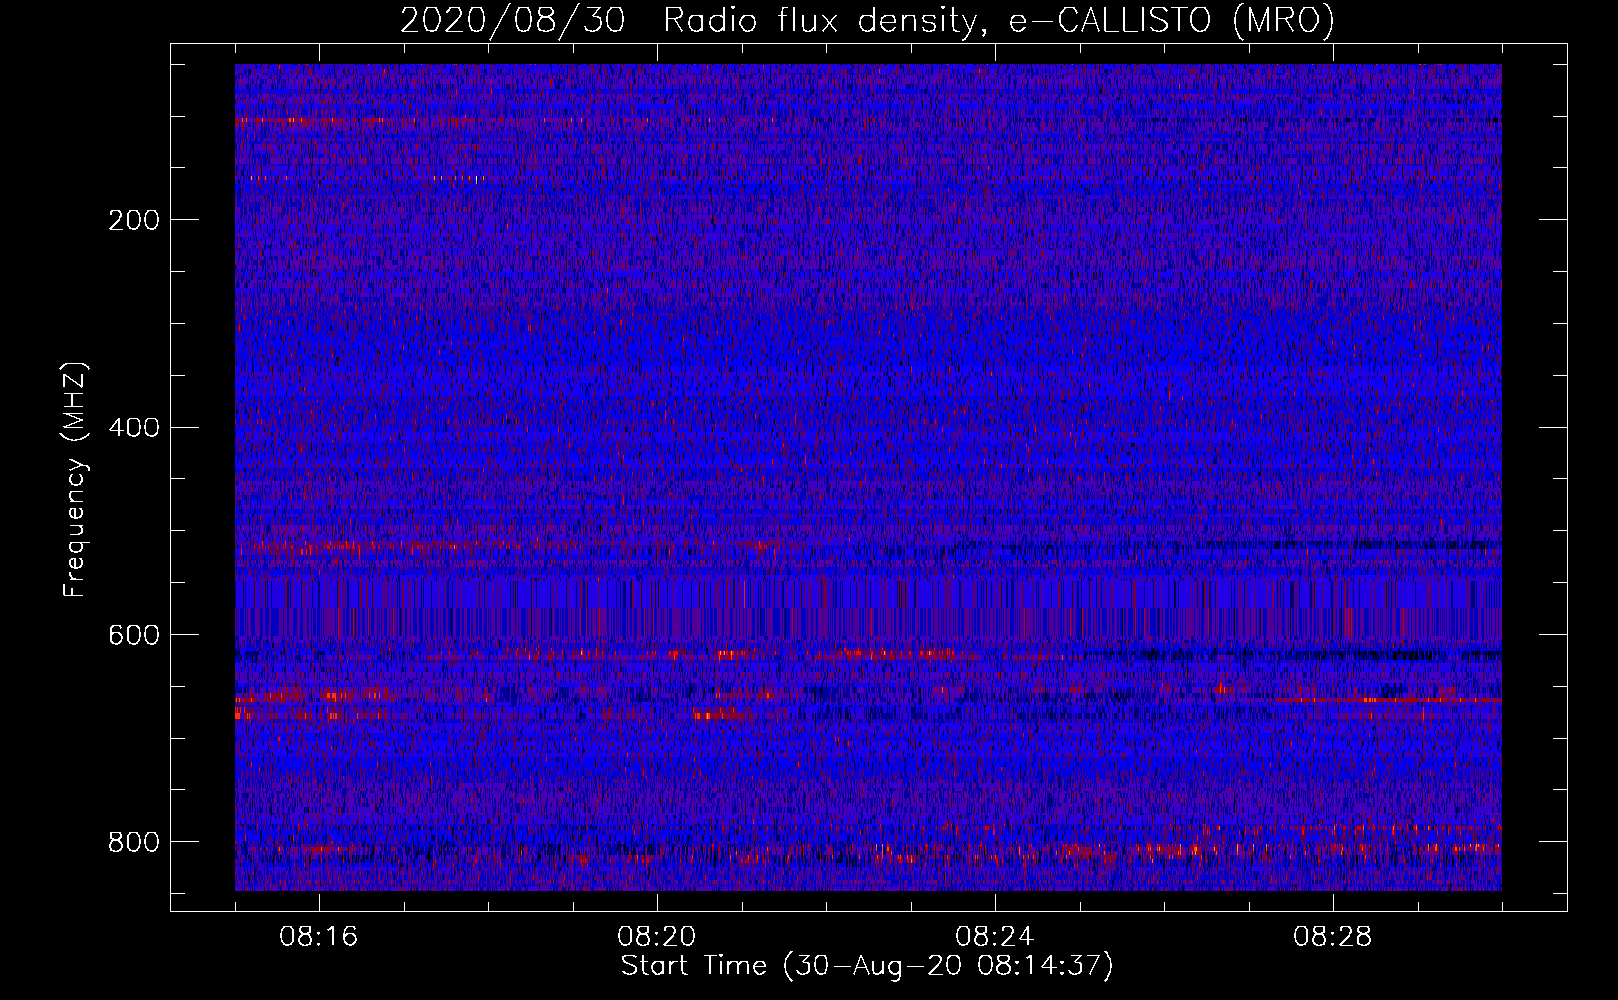
Task: Click the 08:20 time tick label
Action: coord(657,937)
